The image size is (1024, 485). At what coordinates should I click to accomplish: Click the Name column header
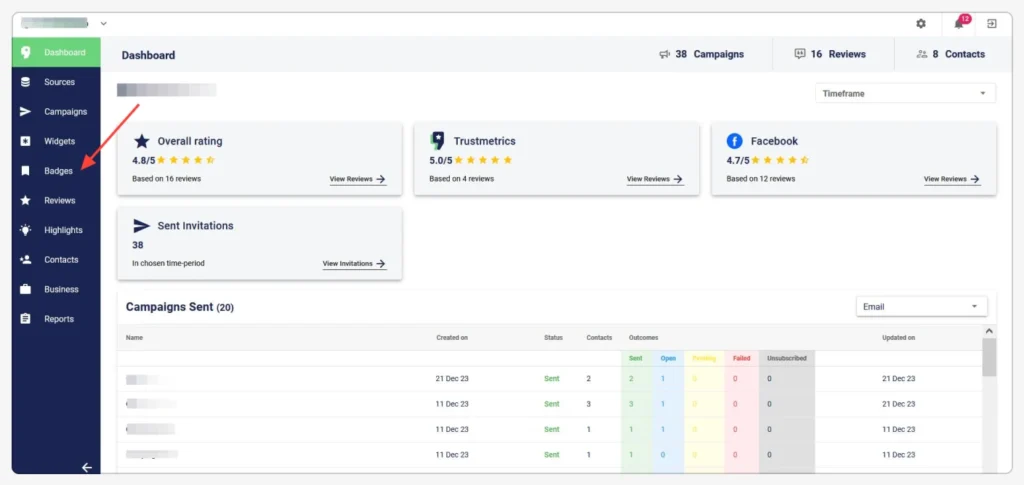(x=135, y=338)
